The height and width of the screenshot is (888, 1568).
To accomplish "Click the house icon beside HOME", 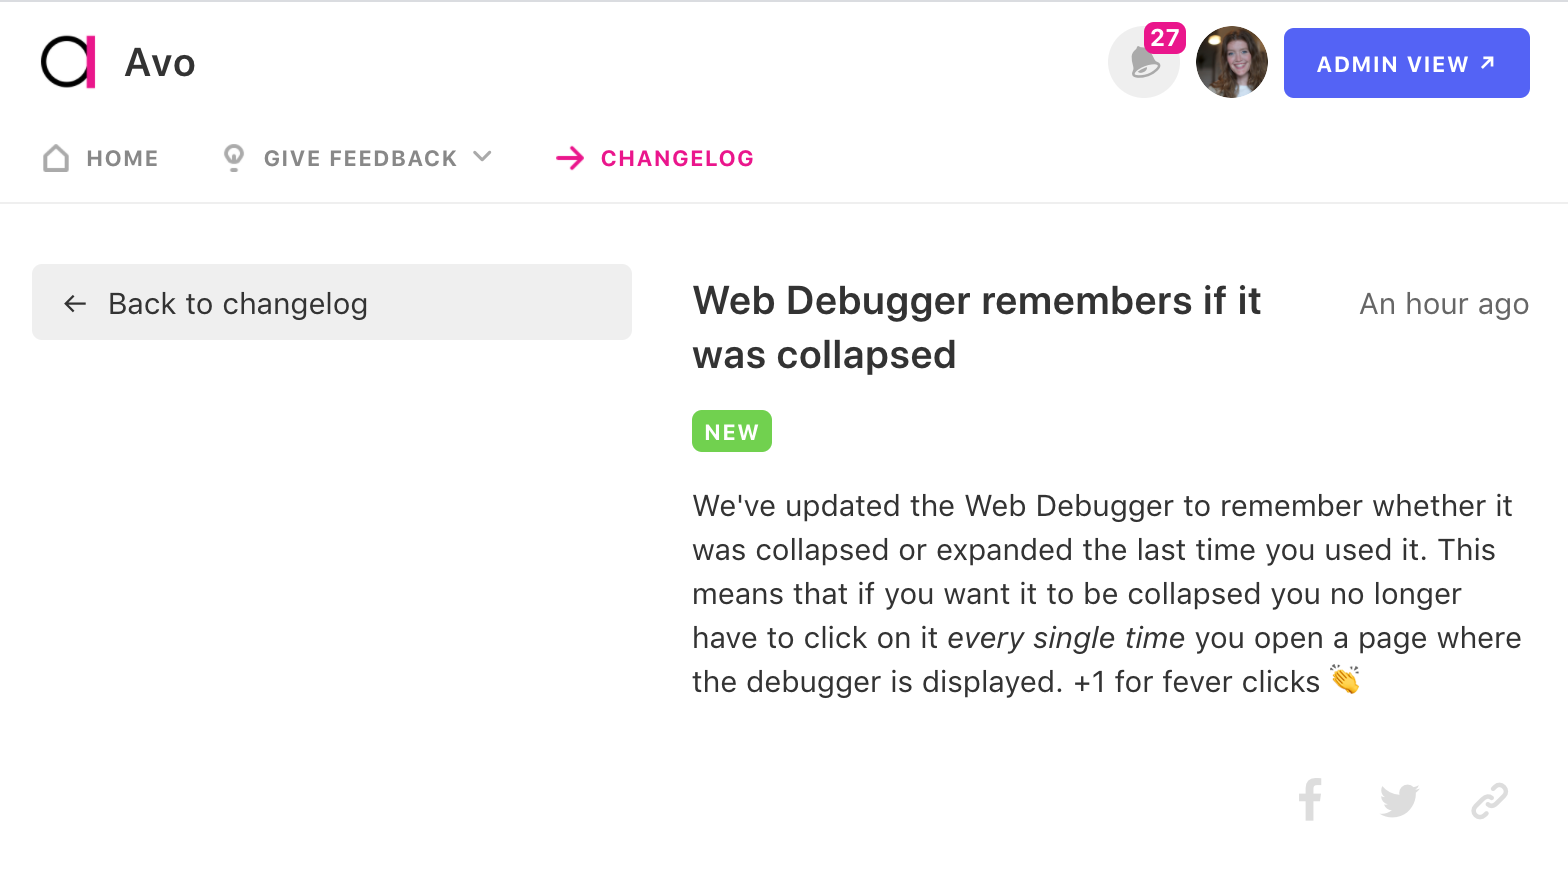I will pos(56,158).
